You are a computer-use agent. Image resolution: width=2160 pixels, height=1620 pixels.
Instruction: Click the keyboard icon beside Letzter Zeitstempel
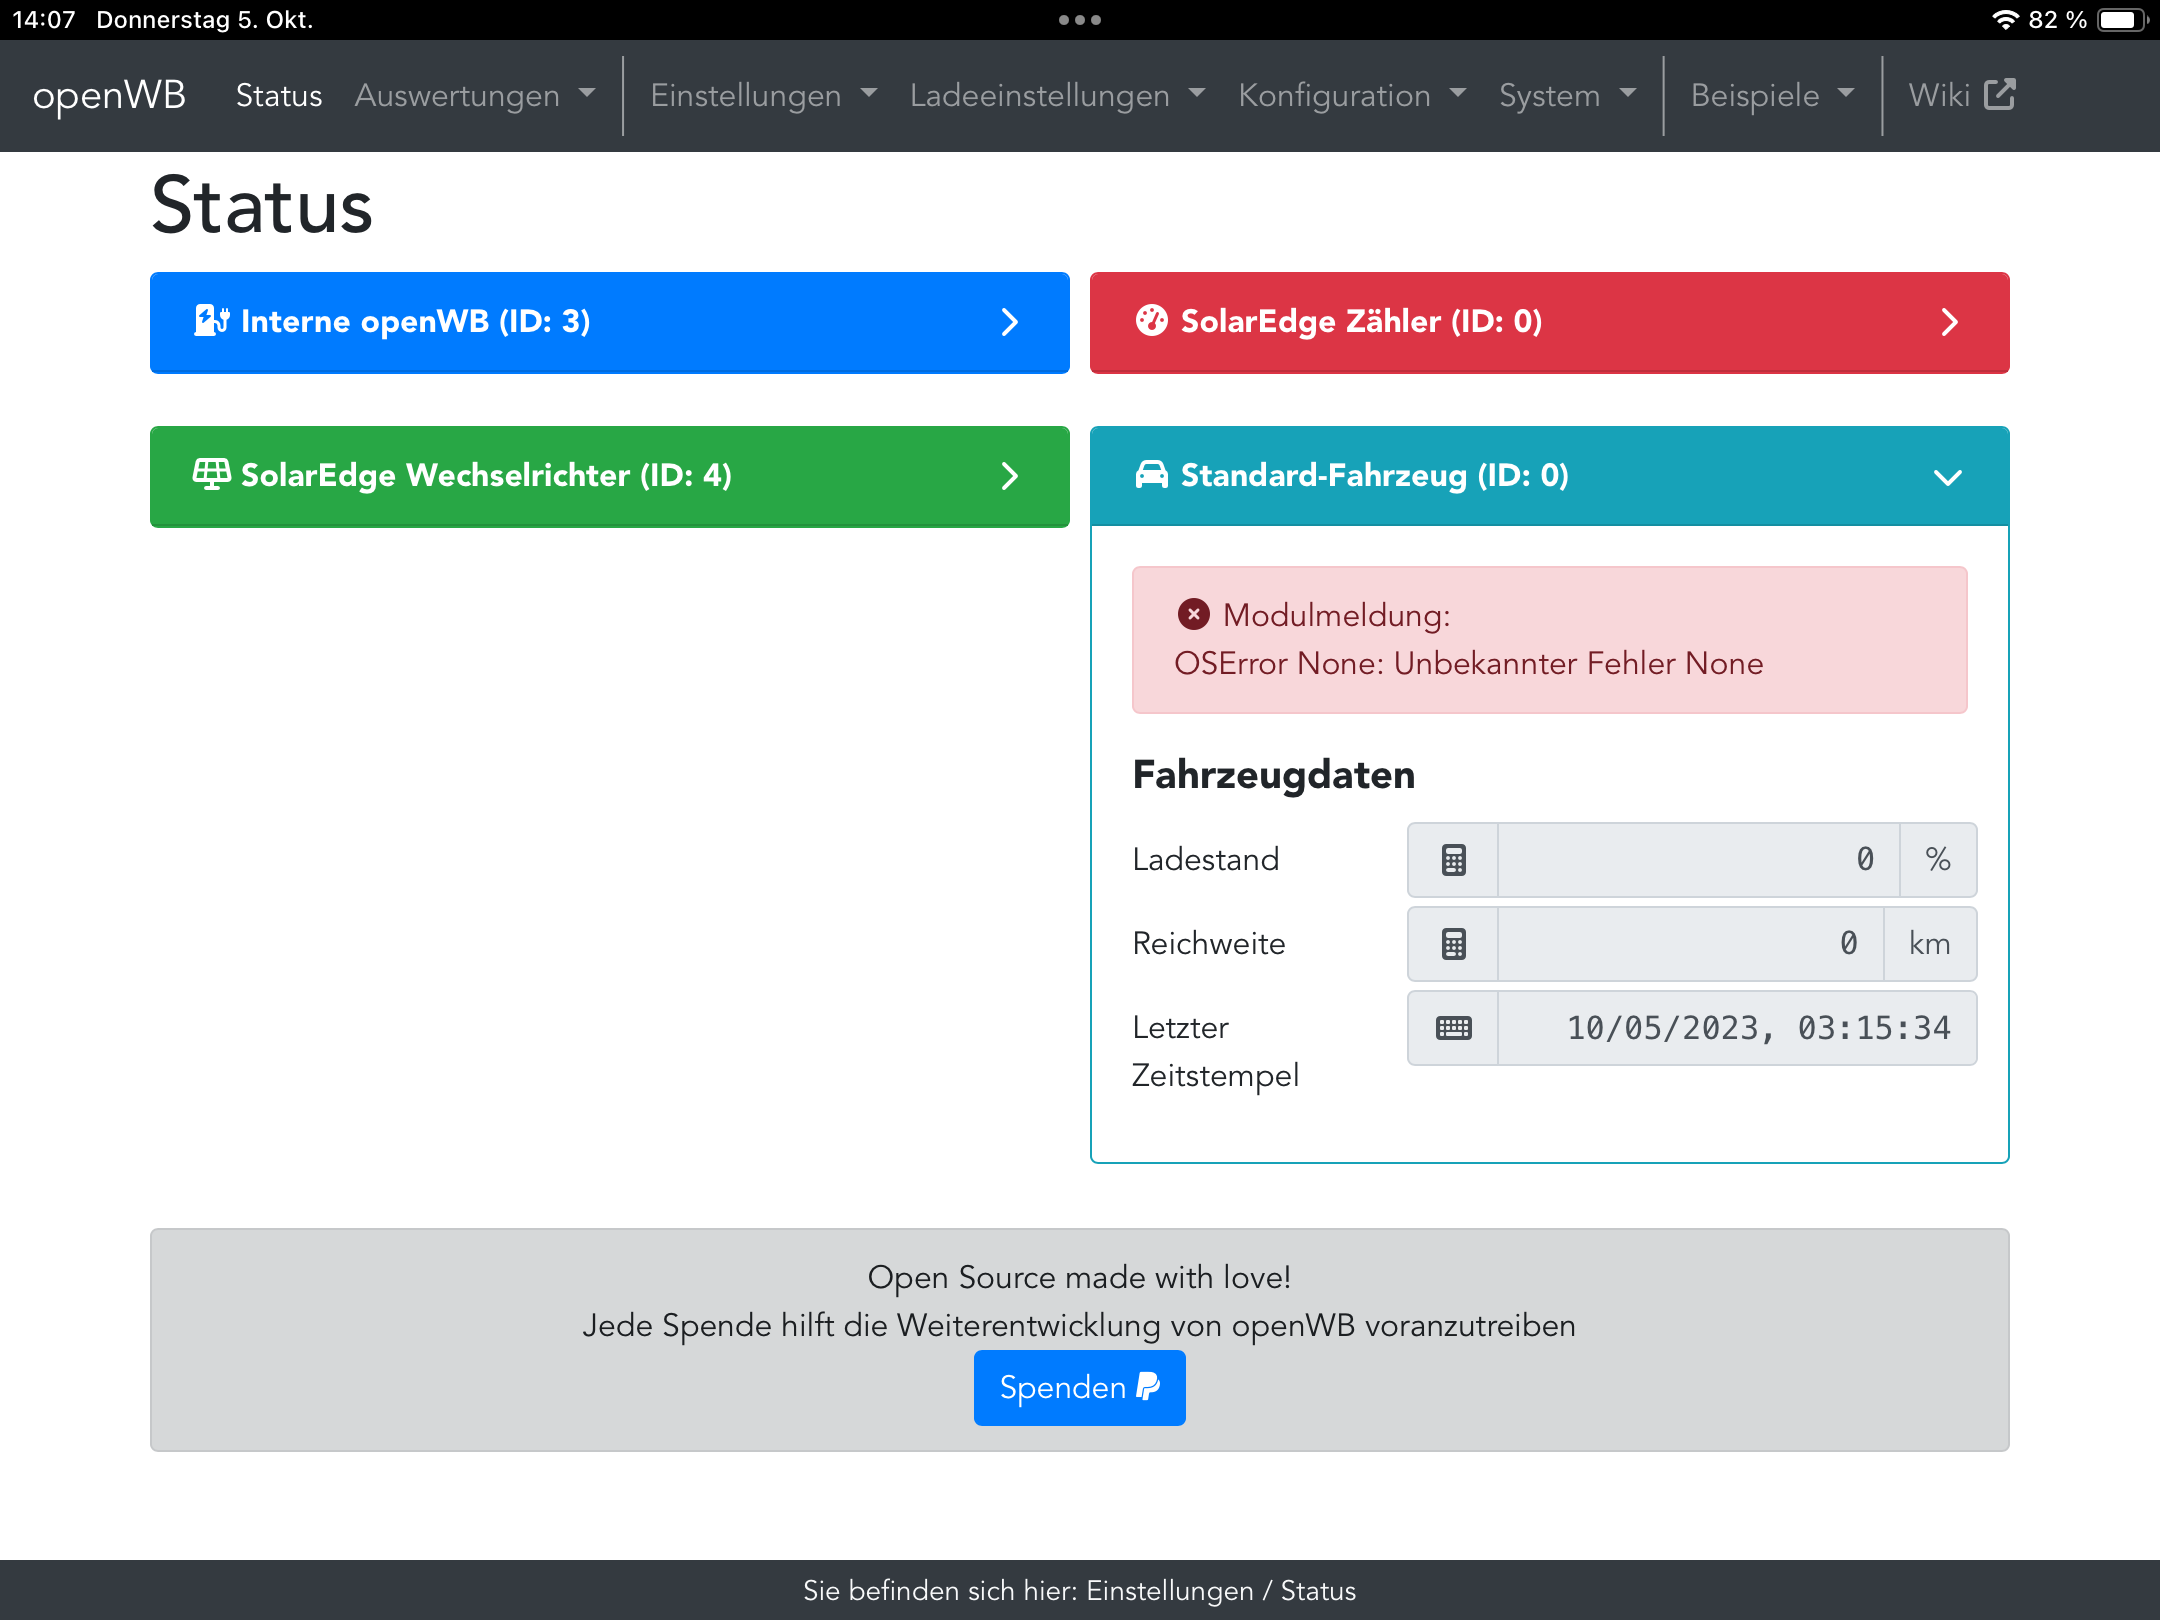(1453, 1028)
